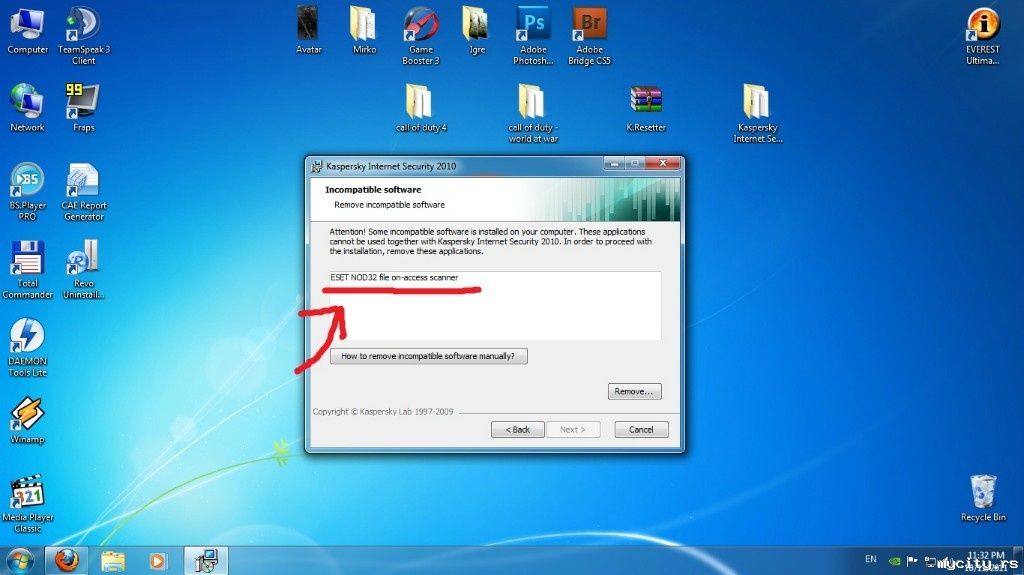The height and width of the screenshot is (575, 1024).
Task: Open Adobe Bridge CS5 shortcut
Action: click(589, 36)
